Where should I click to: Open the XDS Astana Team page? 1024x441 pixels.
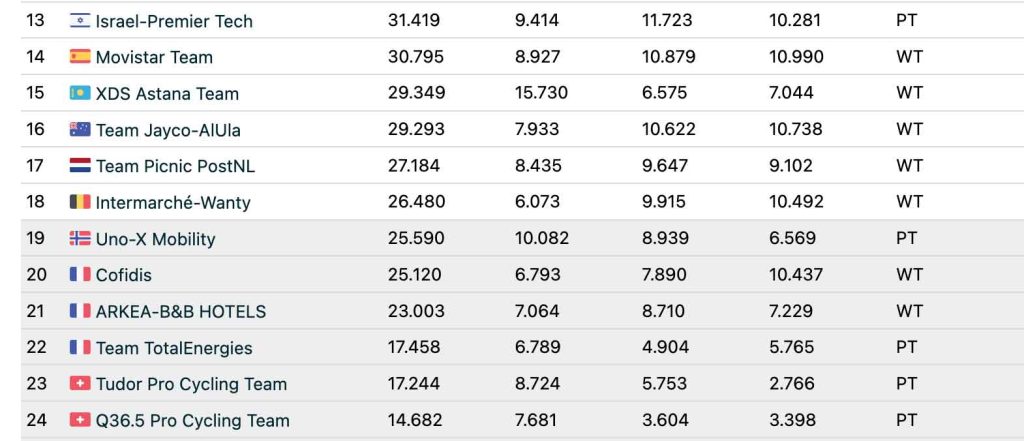(x=167, y=94)
